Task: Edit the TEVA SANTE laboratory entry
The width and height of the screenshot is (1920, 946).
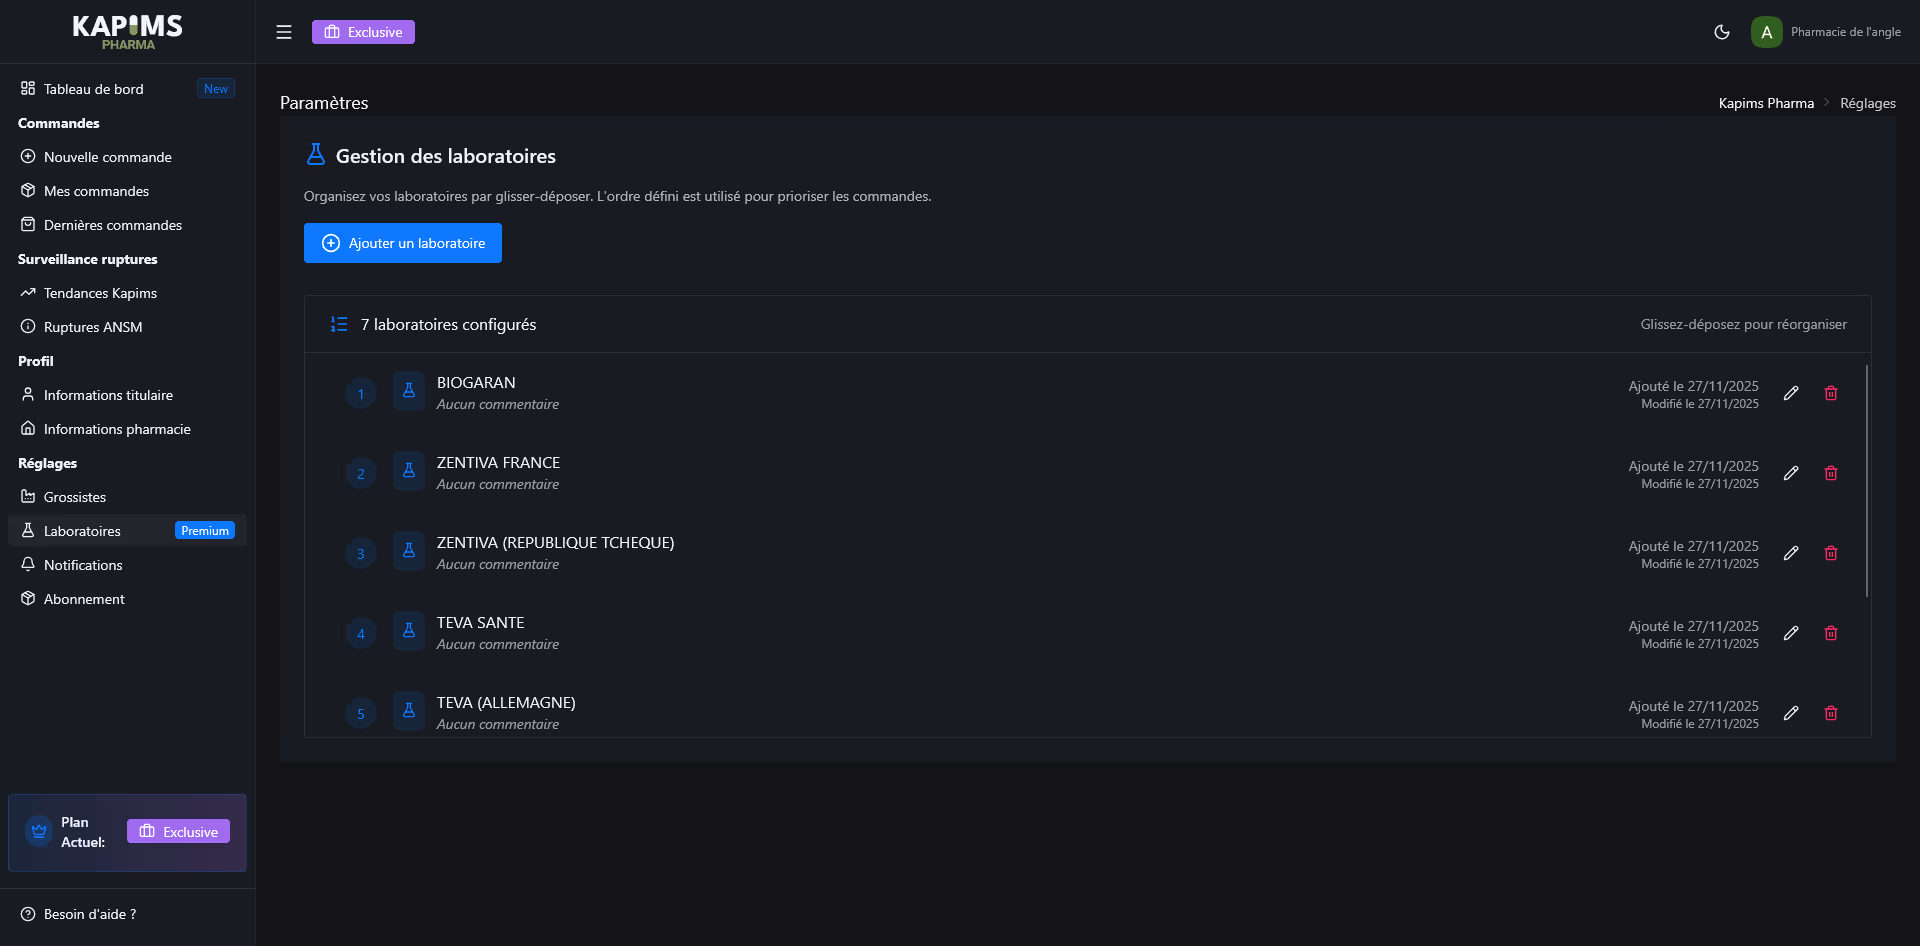Action: click(x=1791, y=633)
